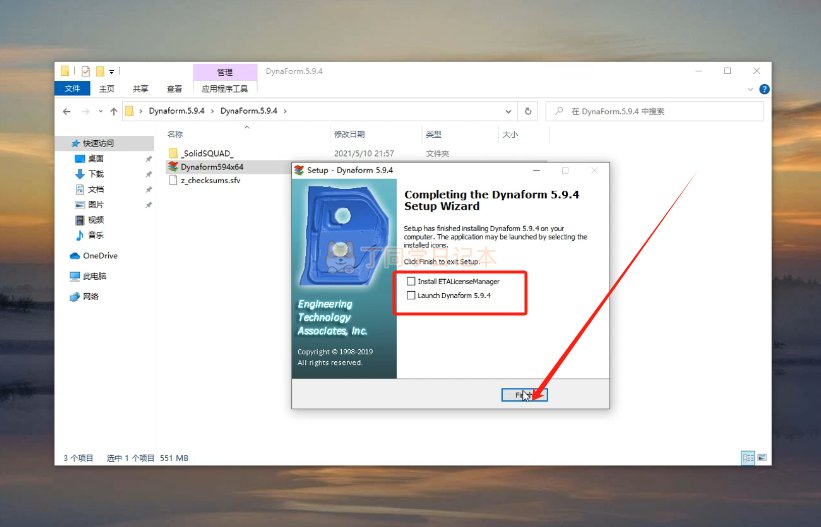Open 图片 in the navigation pane
This screenshot has width=821, height=527.
(x=95, y=204)
